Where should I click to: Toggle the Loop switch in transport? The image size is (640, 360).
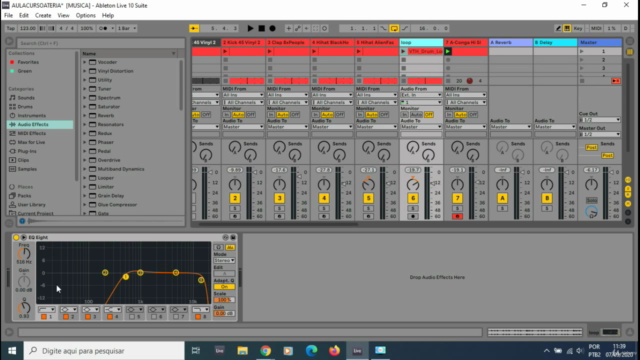click(x=394, y=28)
